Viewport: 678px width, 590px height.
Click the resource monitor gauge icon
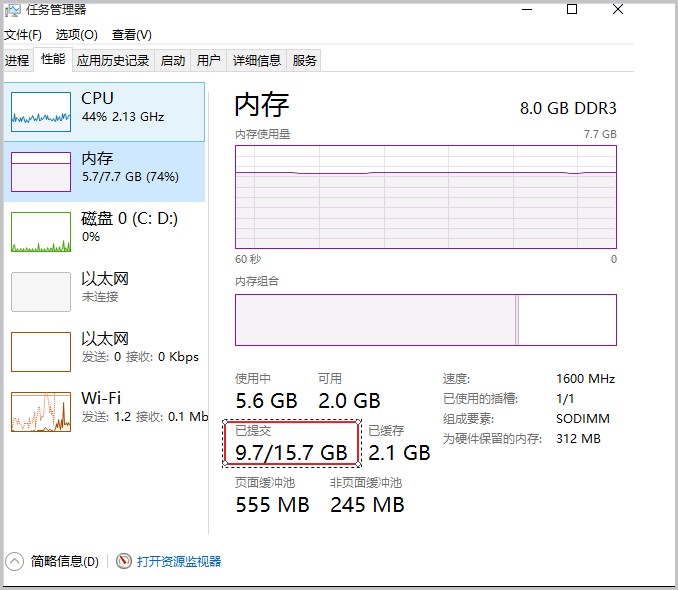click(x=124, y=561)
